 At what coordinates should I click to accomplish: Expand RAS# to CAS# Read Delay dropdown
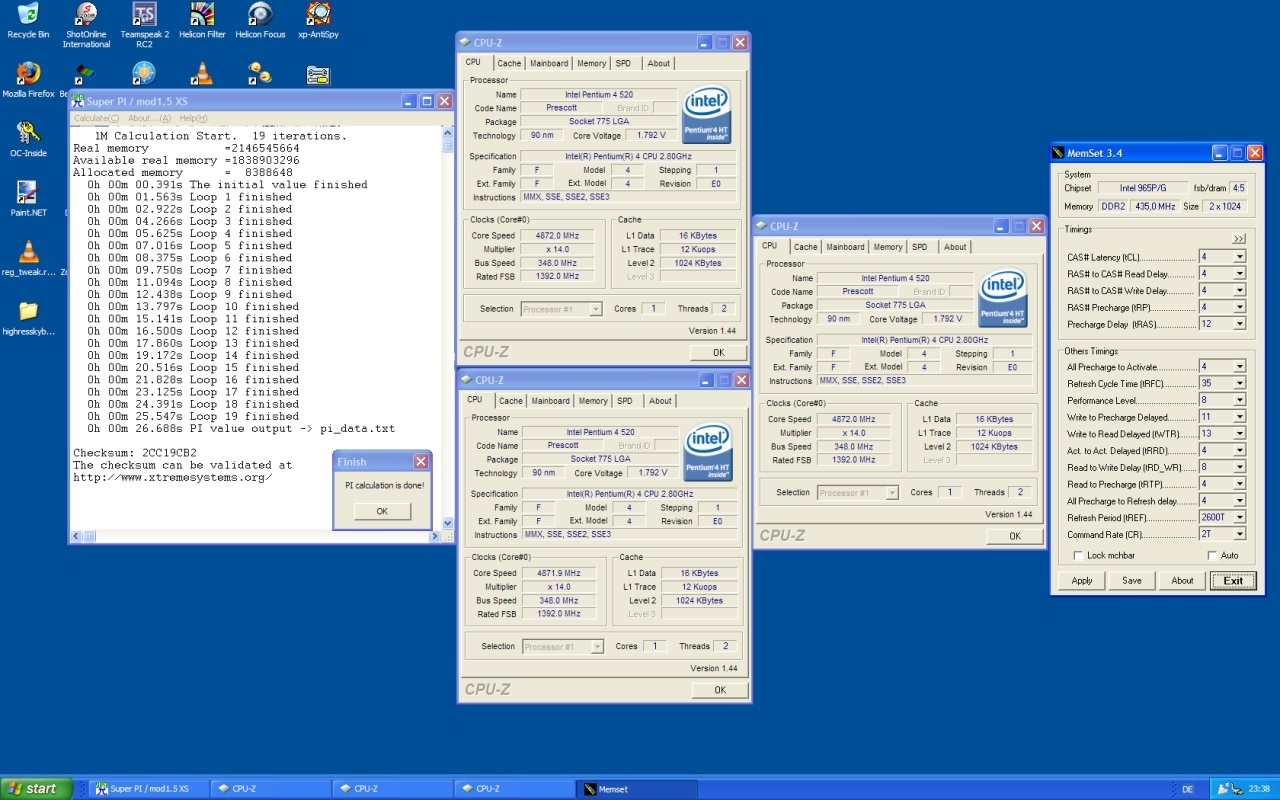pos(1240,274)
